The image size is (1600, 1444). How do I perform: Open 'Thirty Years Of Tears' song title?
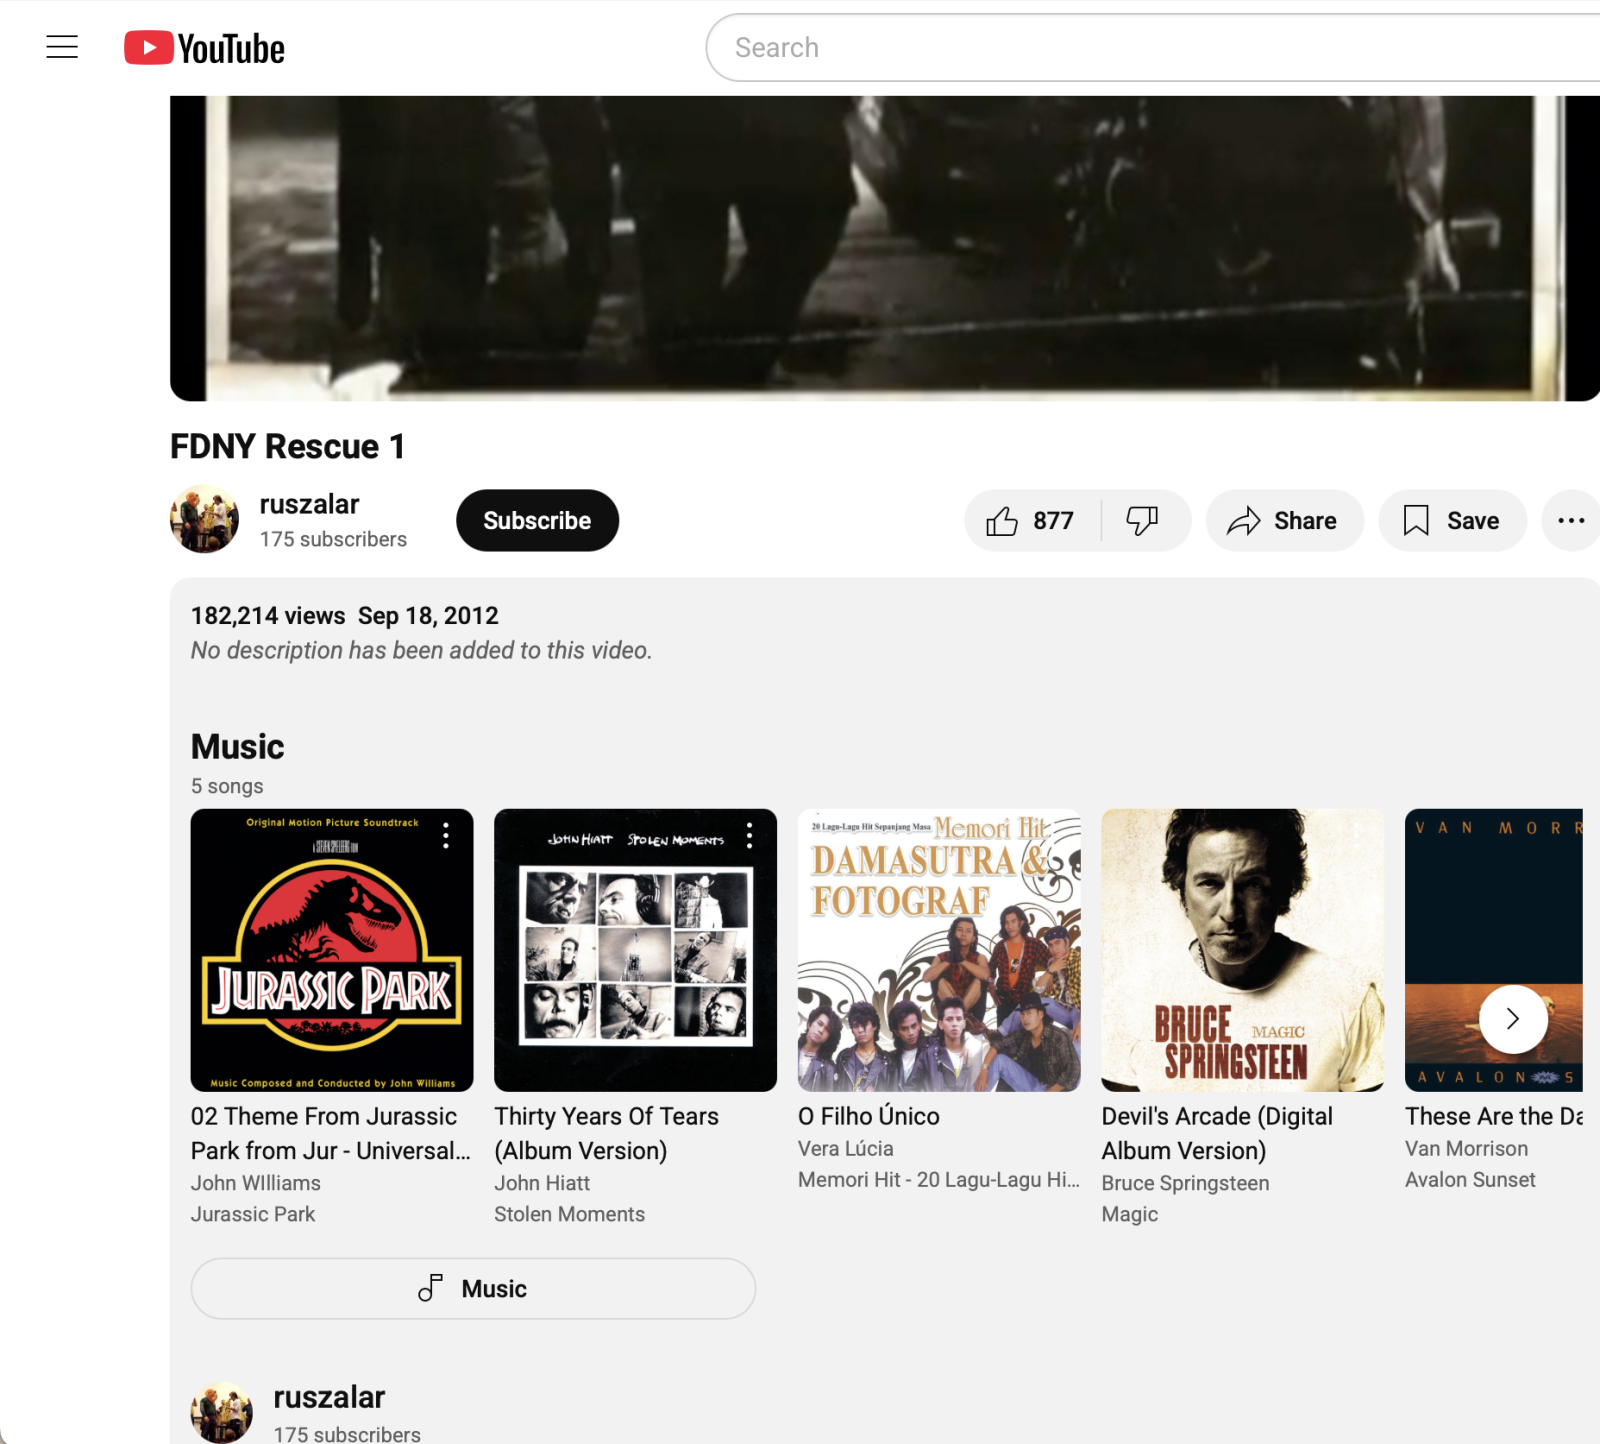(x=606, y=1133)
